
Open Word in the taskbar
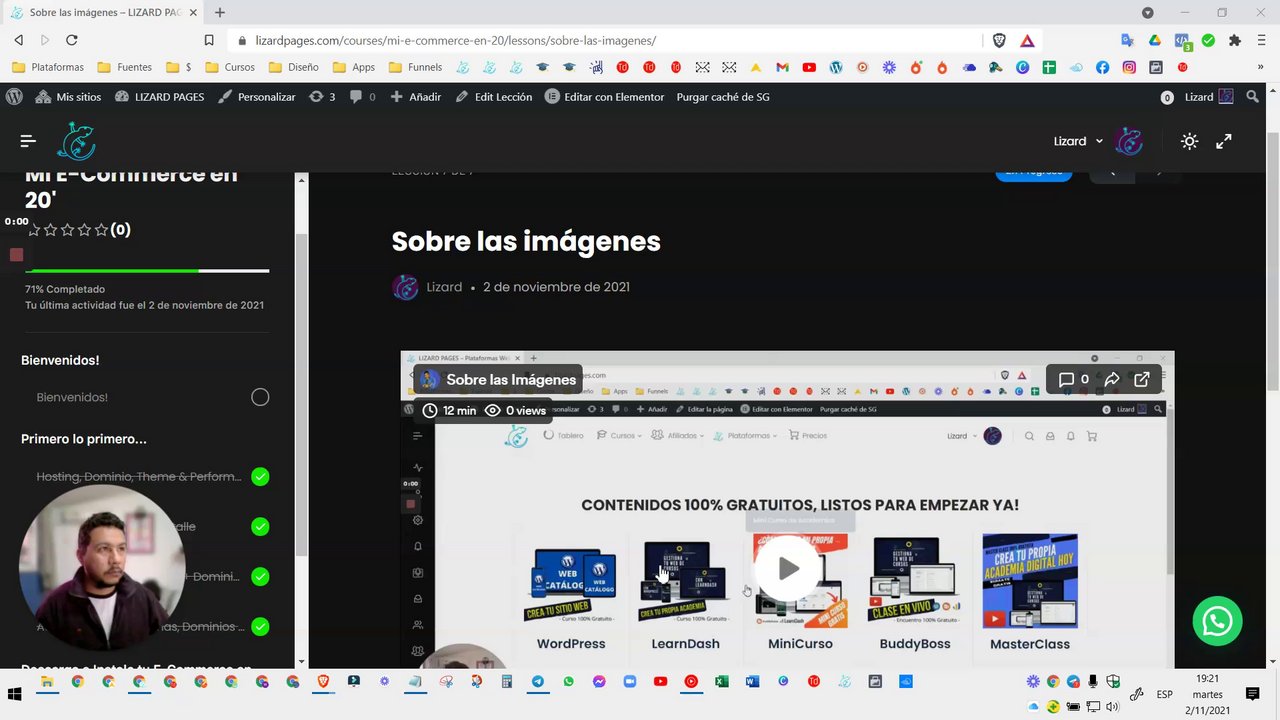[752, 682]
